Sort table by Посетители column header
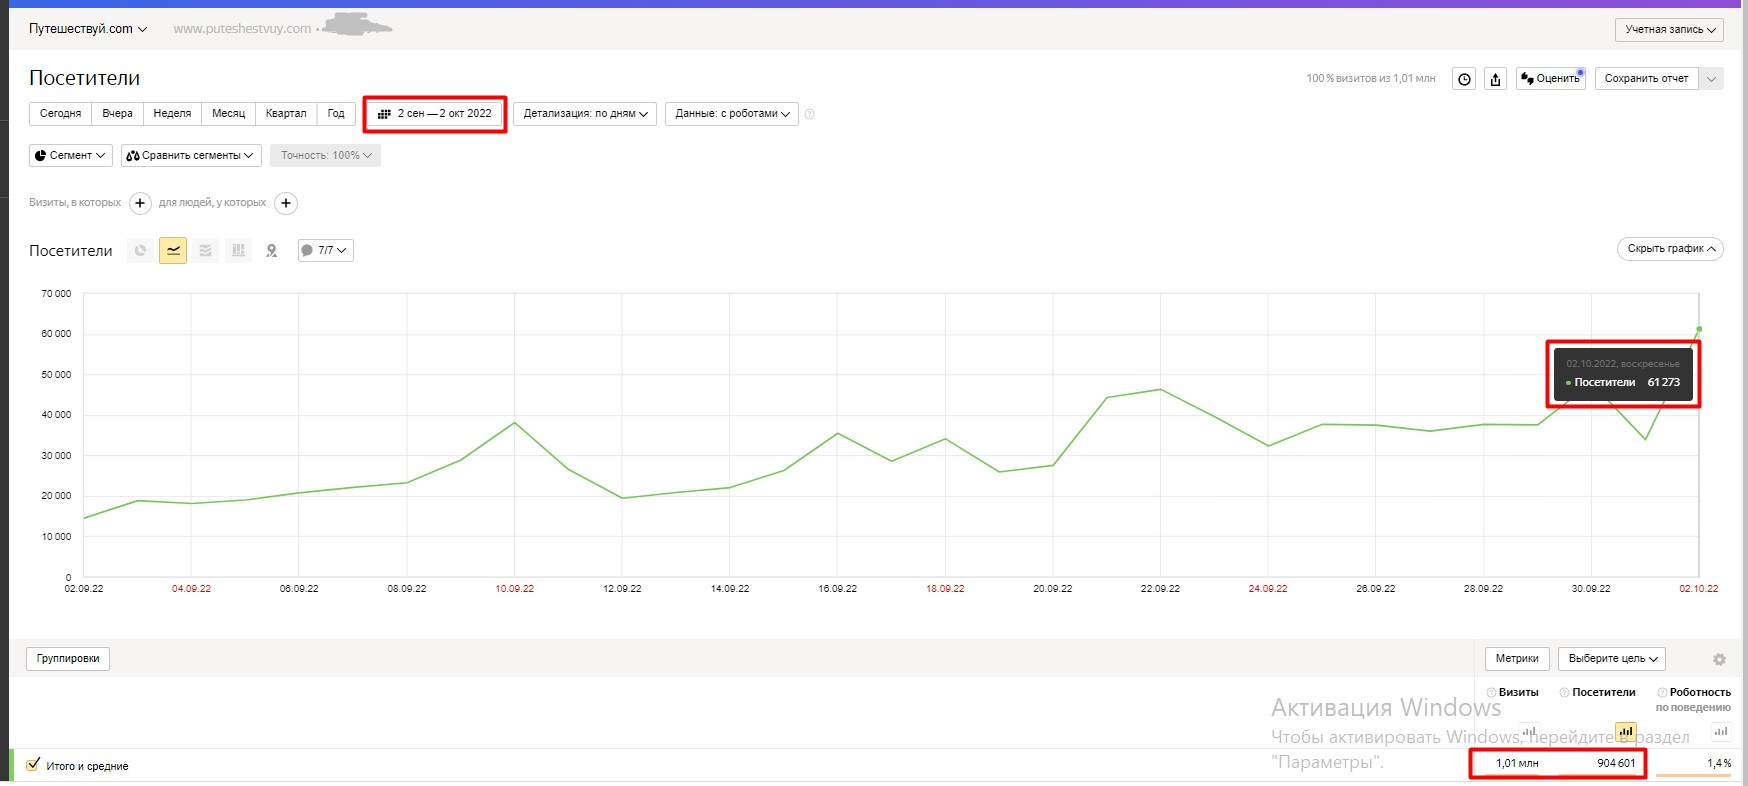 (x=1604, y=692)
